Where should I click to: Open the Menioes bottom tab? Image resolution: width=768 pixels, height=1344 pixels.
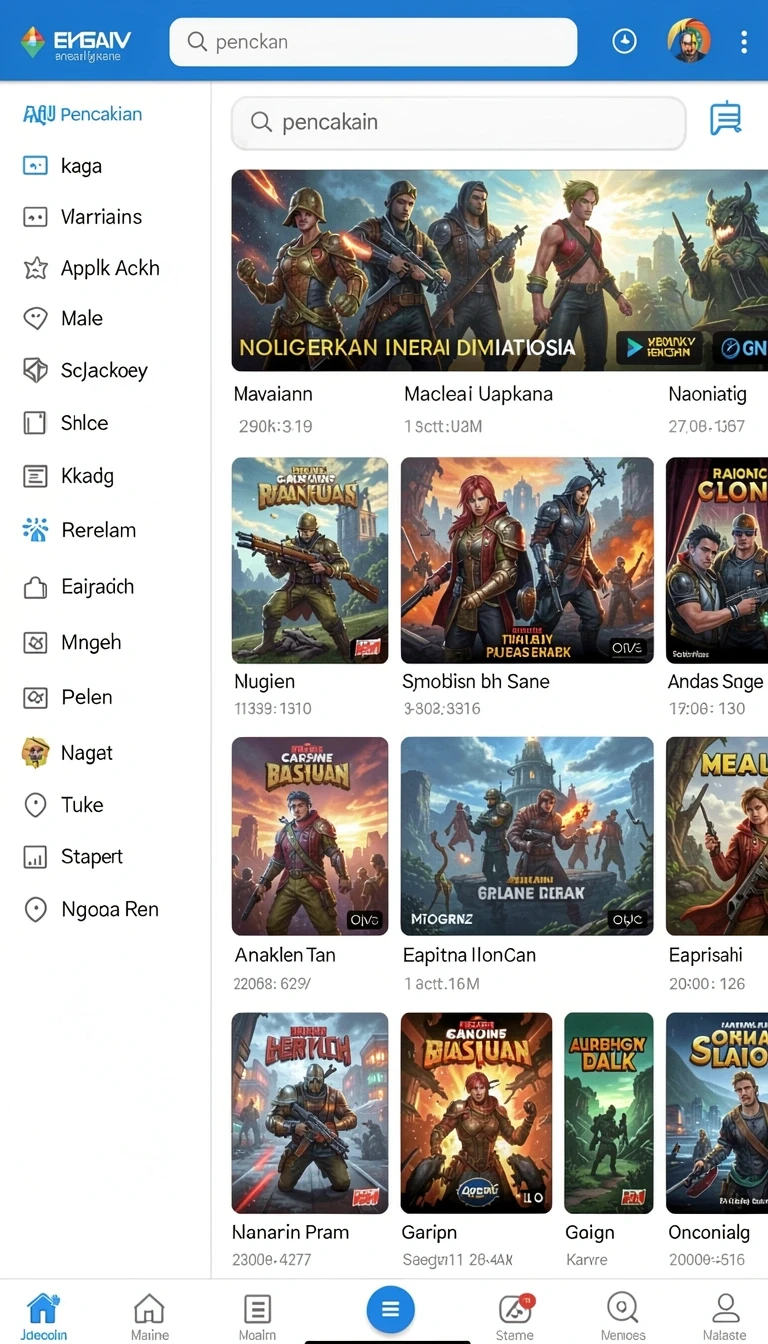click(623, 1315)
